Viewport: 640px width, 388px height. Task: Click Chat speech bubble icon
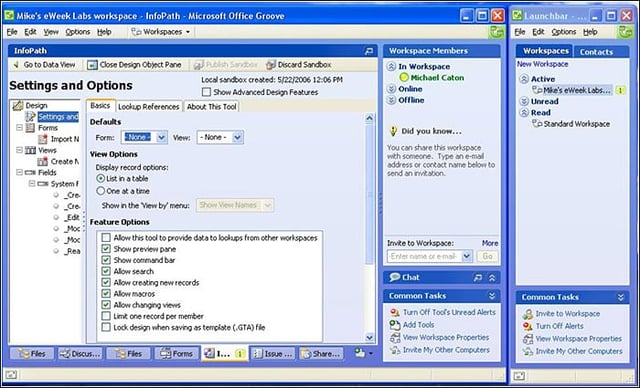click(394, 277)
